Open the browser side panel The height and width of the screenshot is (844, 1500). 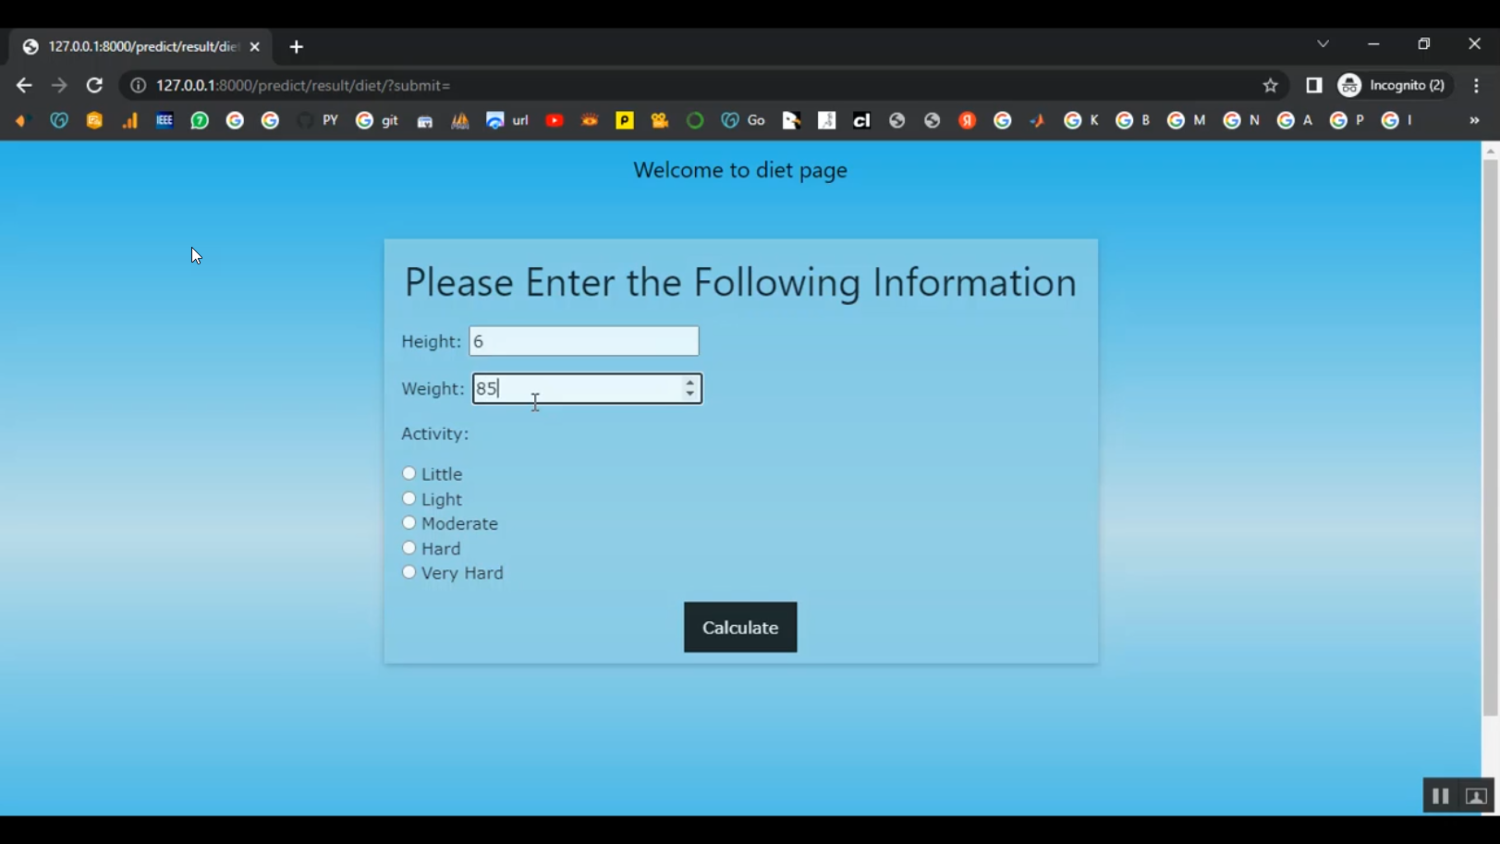(x=1314, y=86)
